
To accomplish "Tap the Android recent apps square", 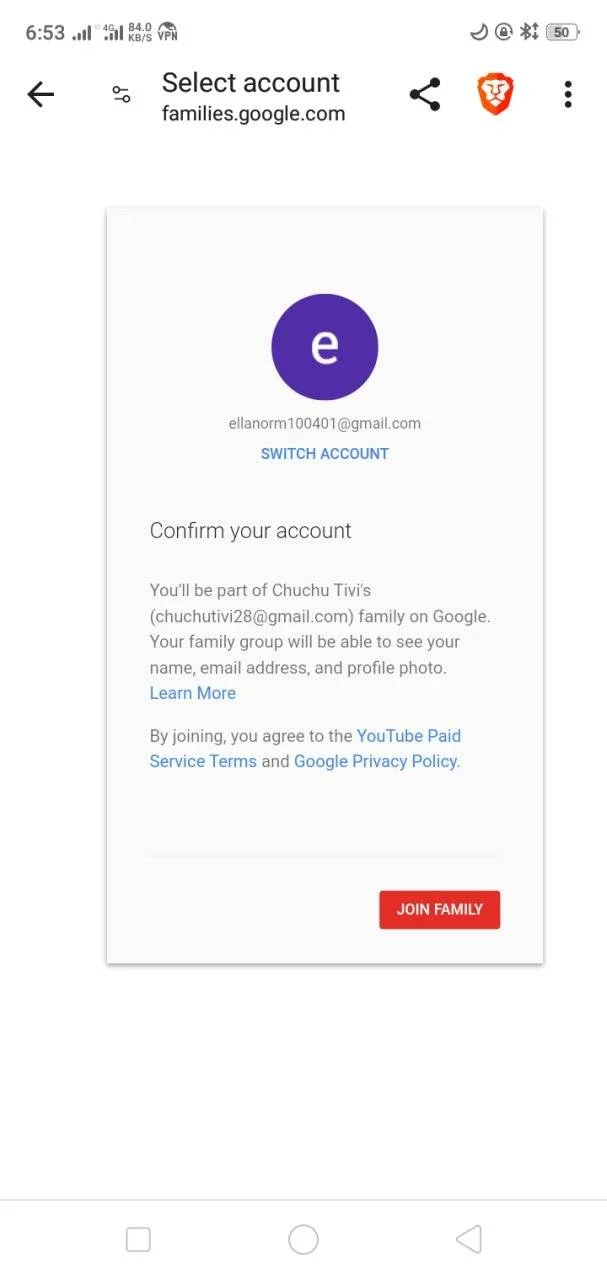I will pyautogui.click(x=138, y=1240).
